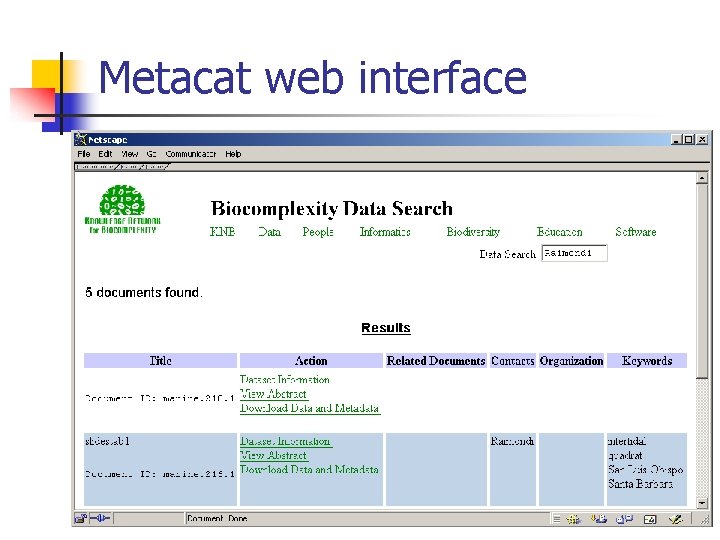This screenshot has height=540, width=720.
Task: Click 'Document ID: marine.219.1' text
Action: click(160, 473)
